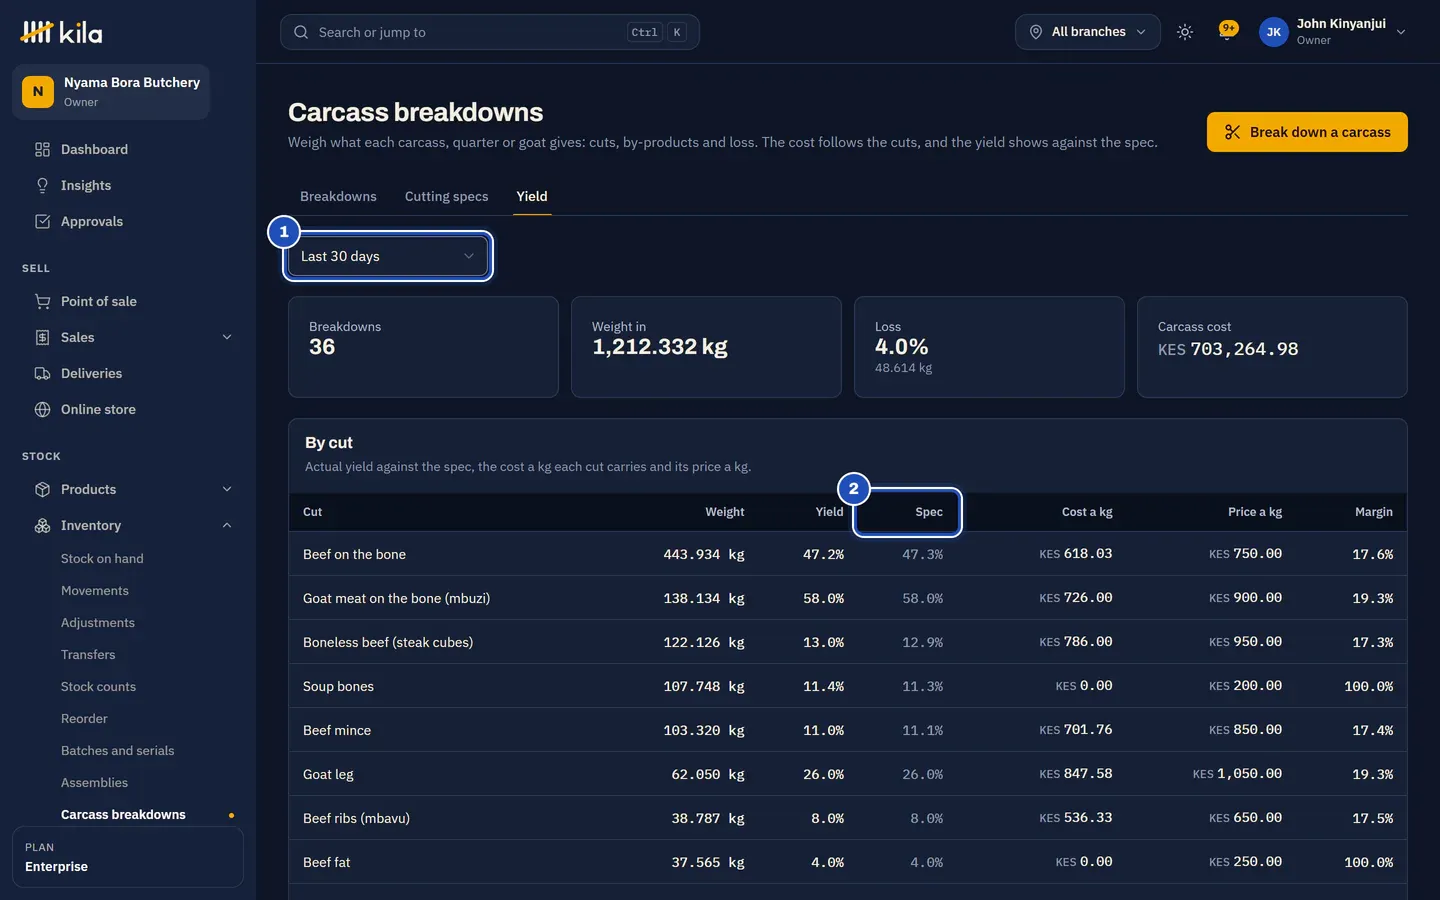Click the Kila logo
This screenshot has height=900, width=1440.
(61, 32)
